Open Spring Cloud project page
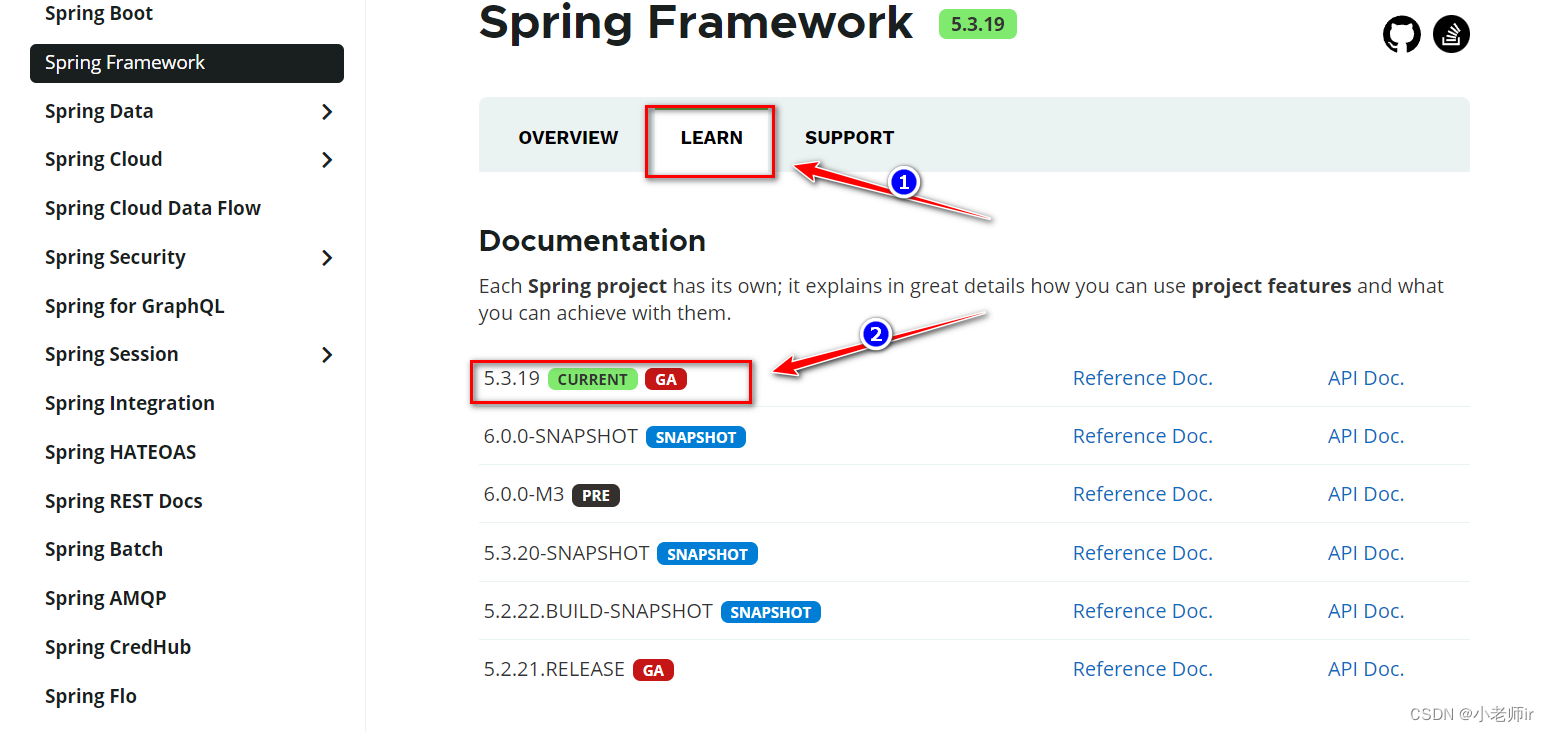The image size is (1549, 732). [103, 160]
